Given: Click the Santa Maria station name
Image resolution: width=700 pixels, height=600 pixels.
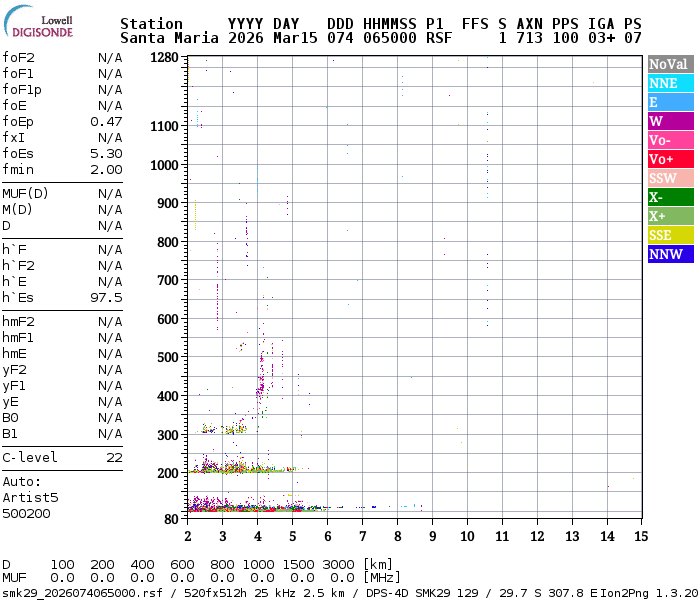Looking at the screenshot, I should (x=170, y=38).
